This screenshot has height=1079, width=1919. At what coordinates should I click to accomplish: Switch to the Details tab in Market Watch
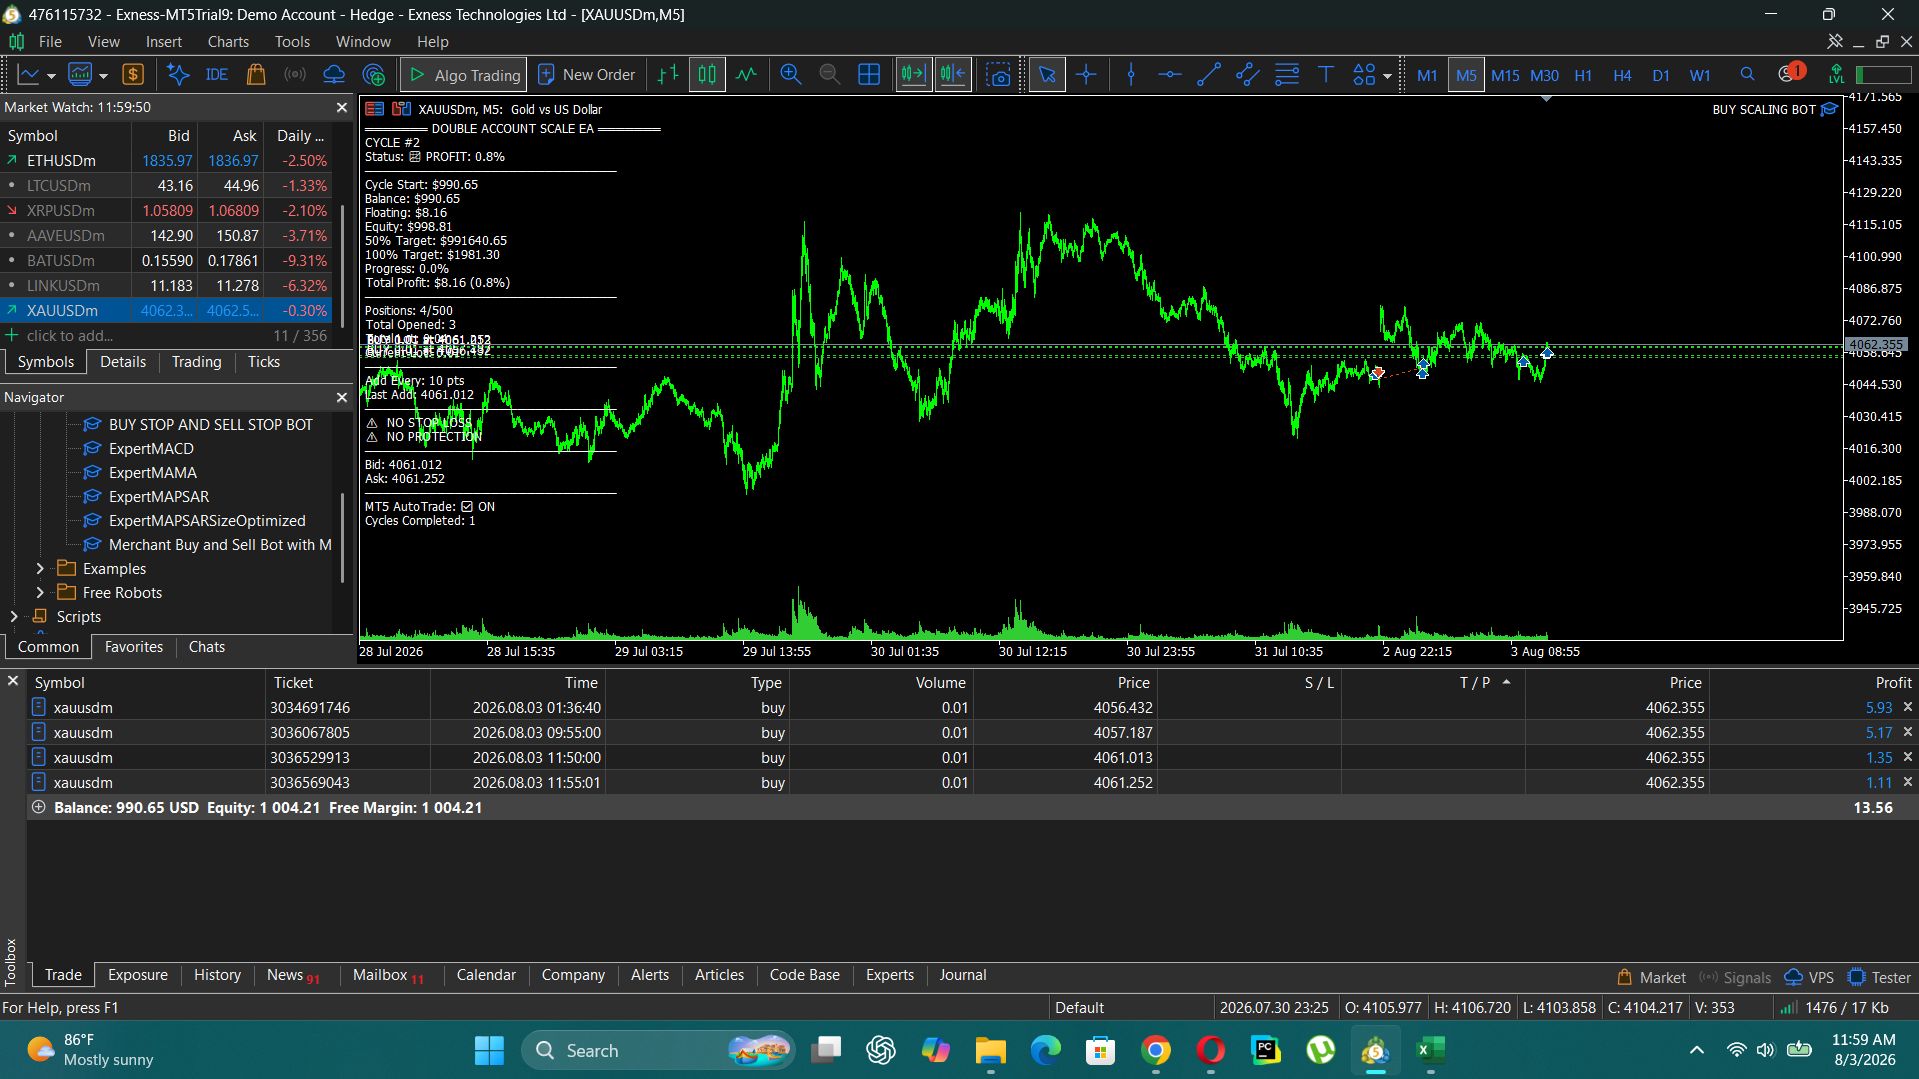coord(123,362)
